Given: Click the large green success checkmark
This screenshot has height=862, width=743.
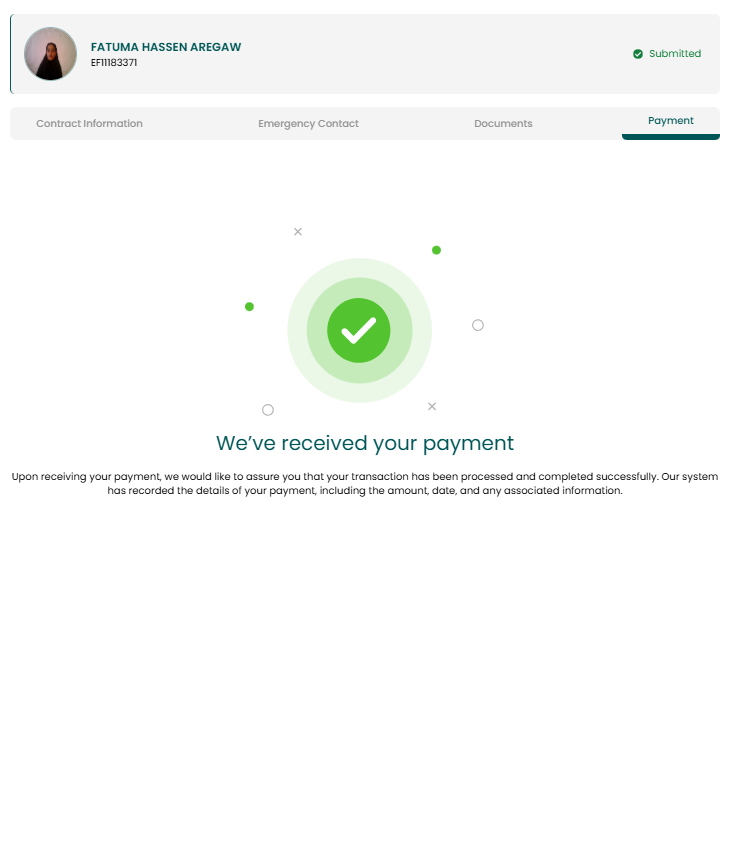Looking at the screenshot, I should click(359, 330).
